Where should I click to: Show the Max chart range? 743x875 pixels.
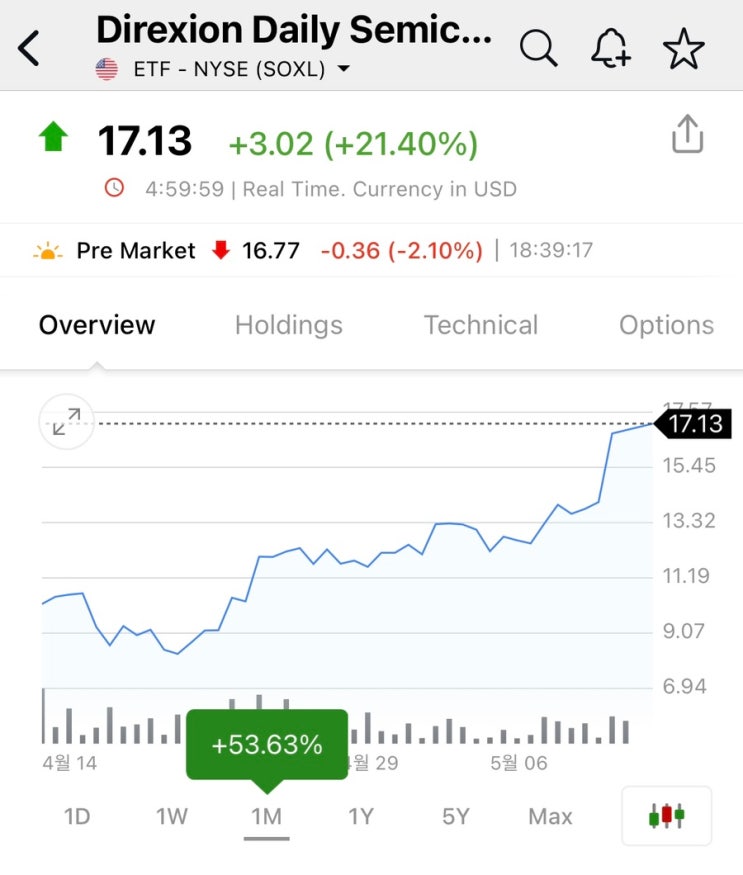point(550,816)
